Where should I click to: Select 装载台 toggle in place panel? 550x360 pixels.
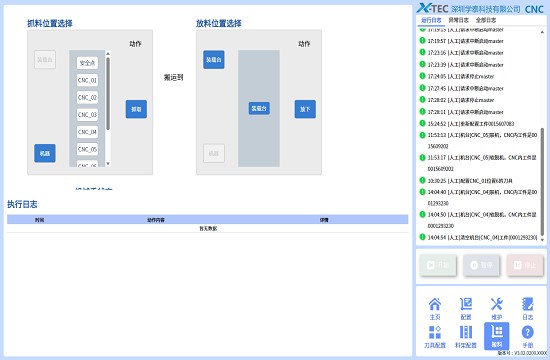214,60
